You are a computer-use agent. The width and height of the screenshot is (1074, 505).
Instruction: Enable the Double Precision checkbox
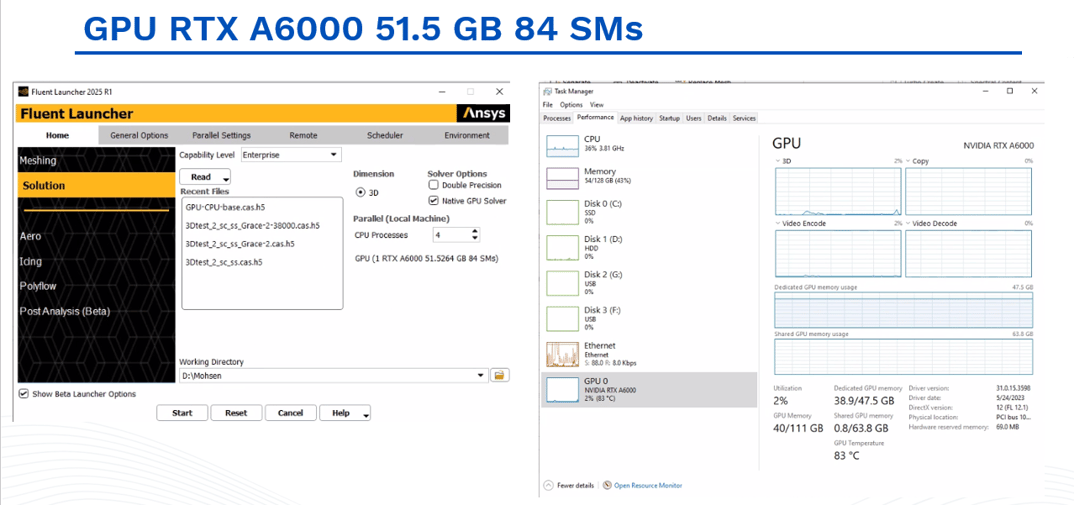433,185
